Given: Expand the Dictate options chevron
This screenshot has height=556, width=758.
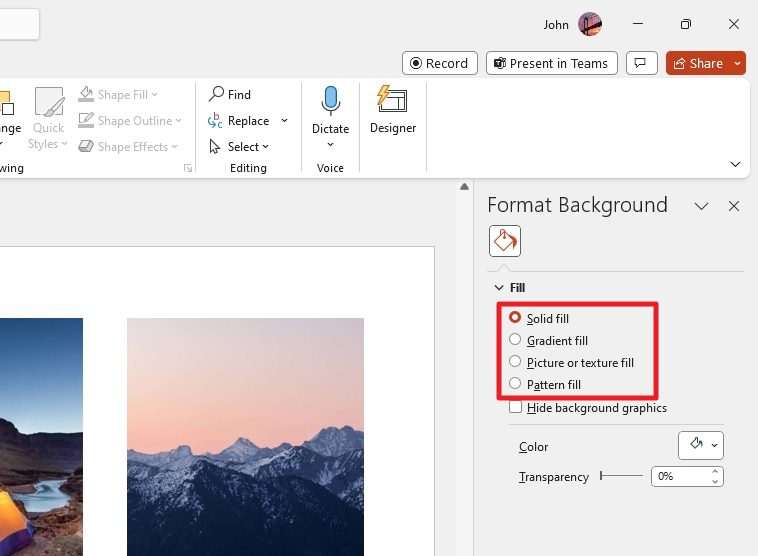Looking at the screenshot, I should [330, 145].
